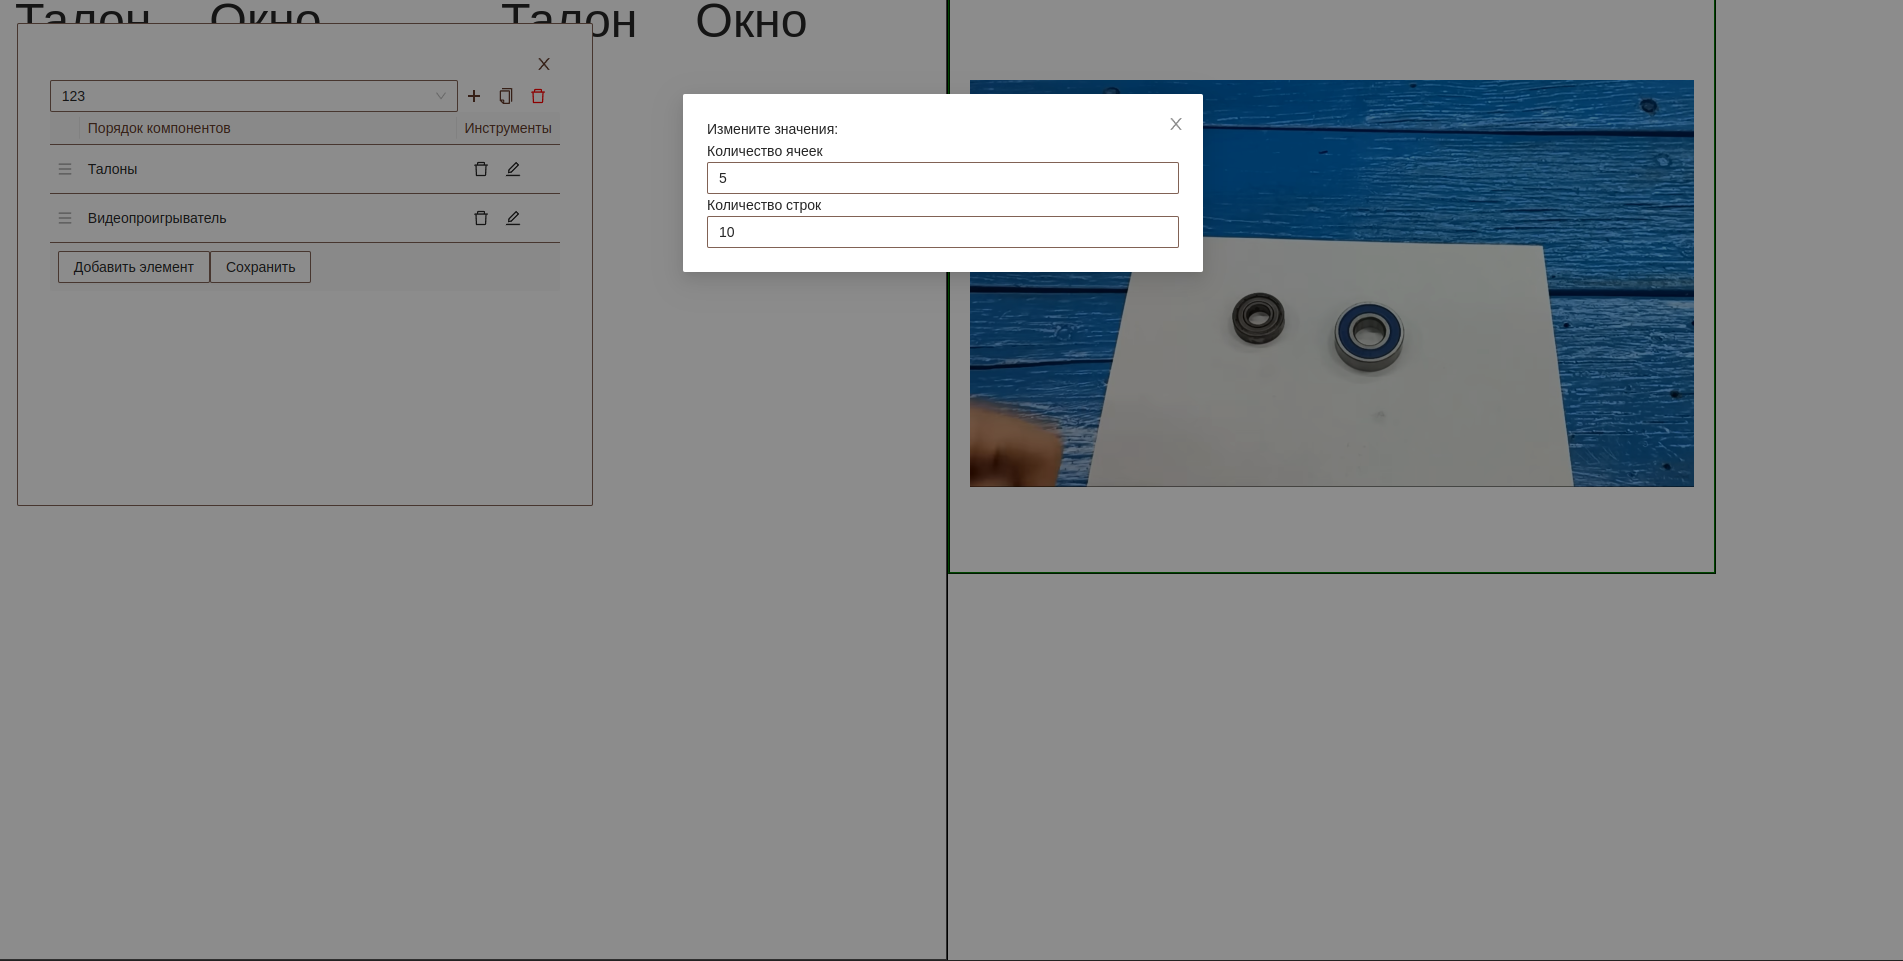
Task: Delete the Талоны component
Action: click(481, 169)
